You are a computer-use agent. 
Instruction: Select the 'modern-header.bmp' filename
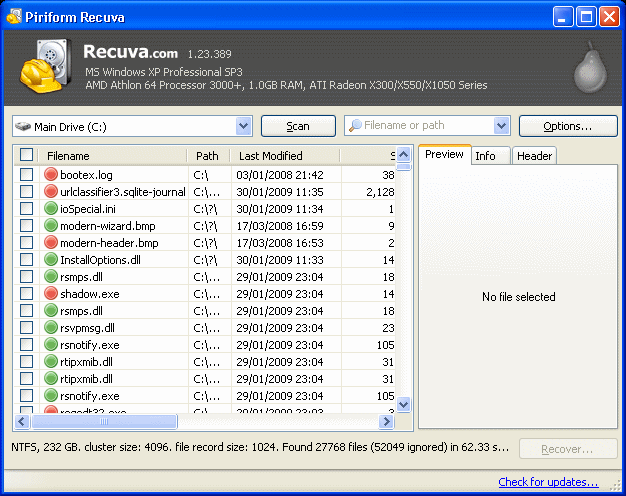click(x=109, y=243)
